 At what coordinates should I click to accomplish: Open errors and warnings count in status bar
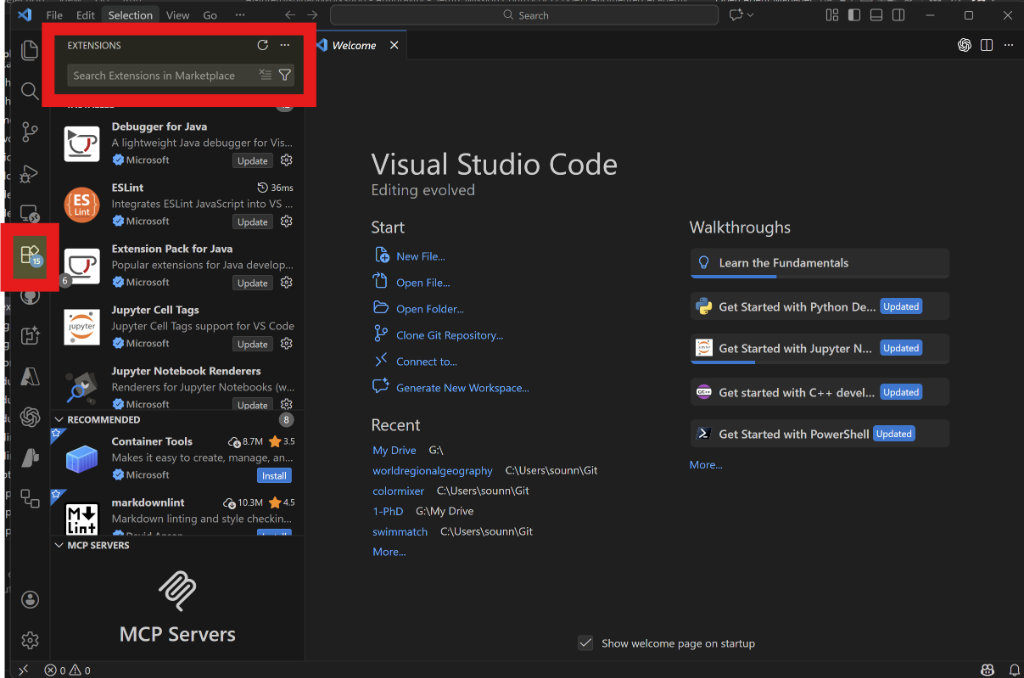click(x=67, y=670)
